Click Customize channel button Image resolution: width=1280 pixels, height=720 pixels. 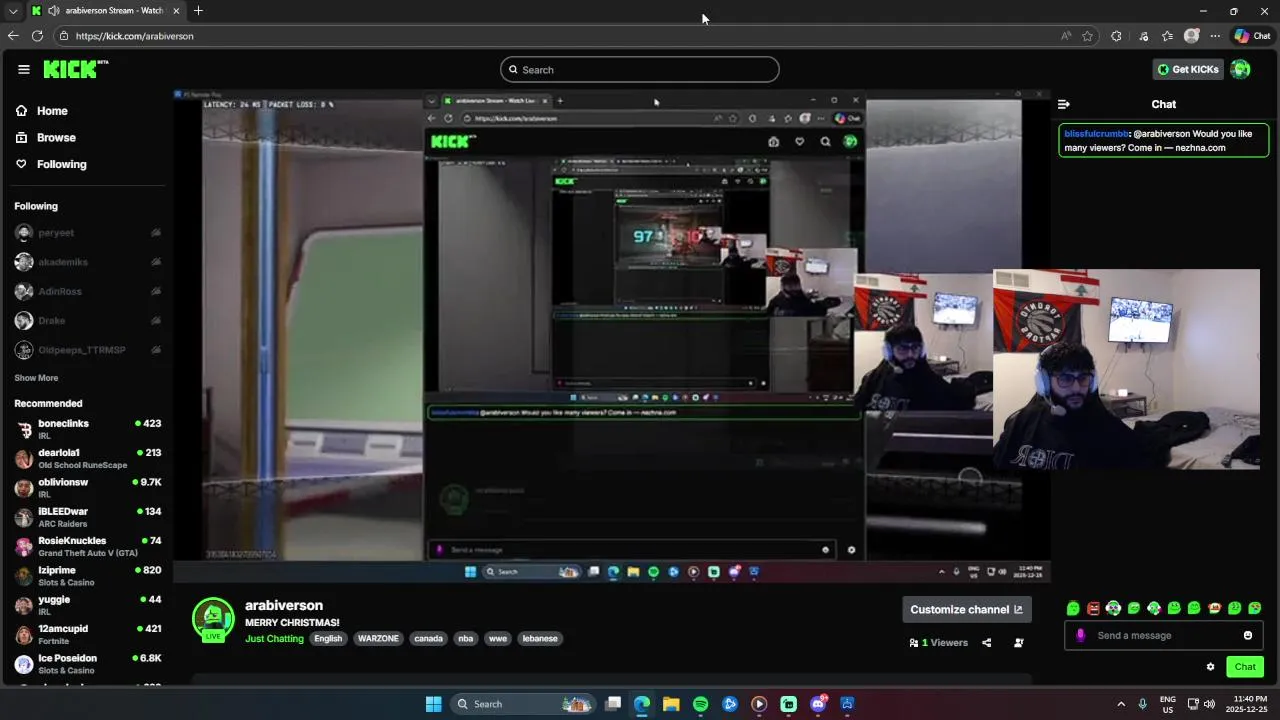click(x=966, y=610)
